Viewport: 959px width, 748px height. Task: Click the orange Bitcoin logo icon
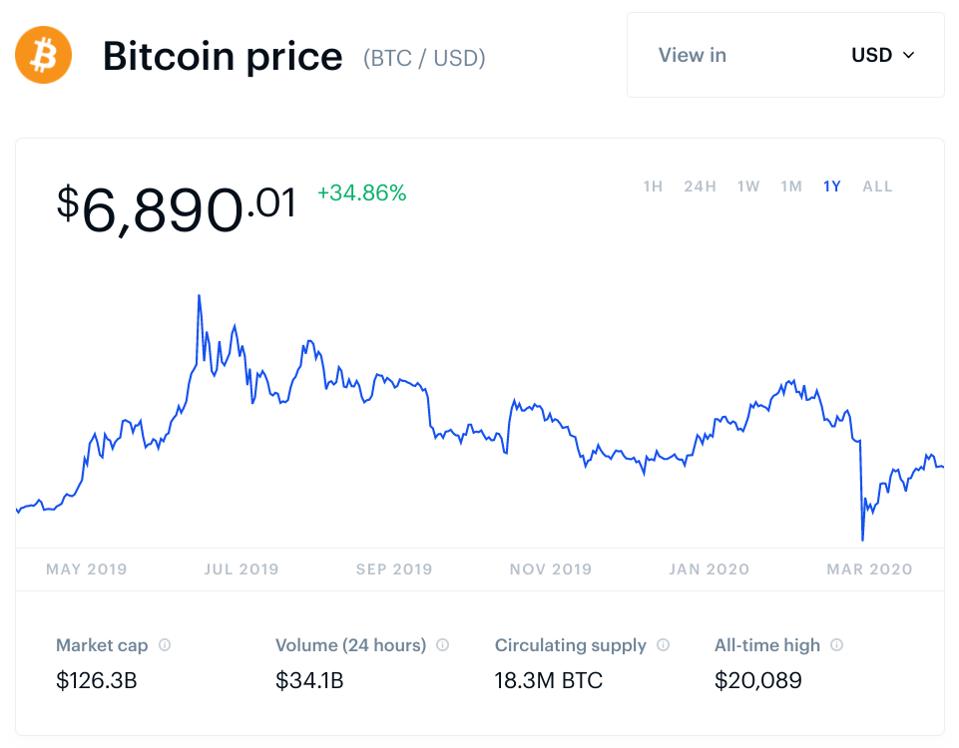[43, 55]
